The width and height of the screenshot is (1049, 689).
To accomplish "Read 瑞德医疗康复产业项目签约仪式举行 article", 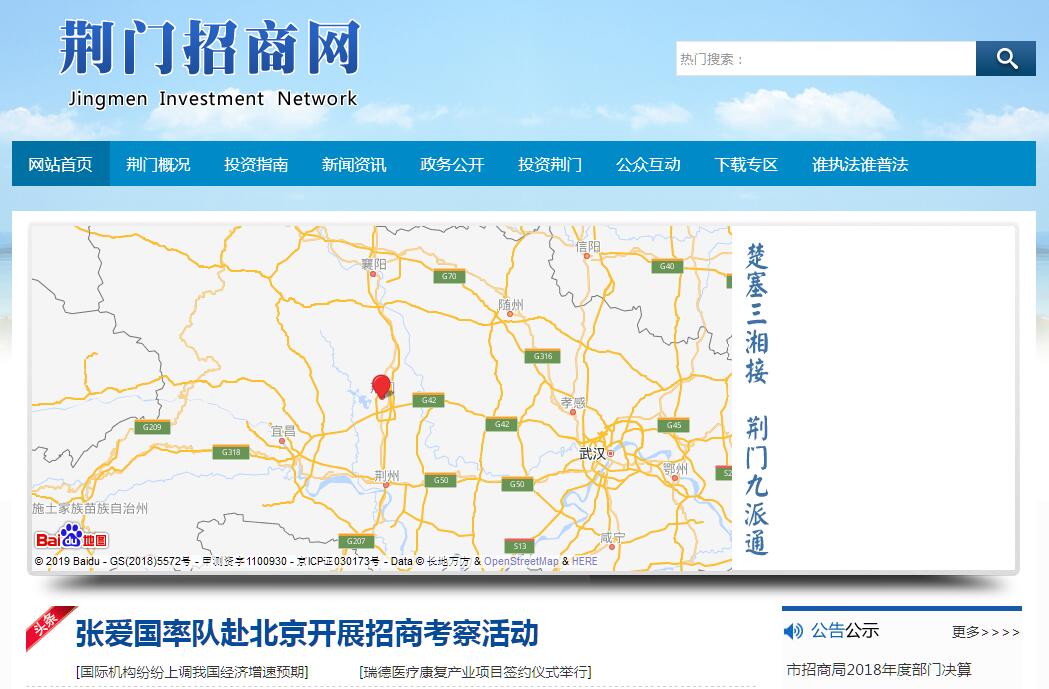I will (475, 672).
